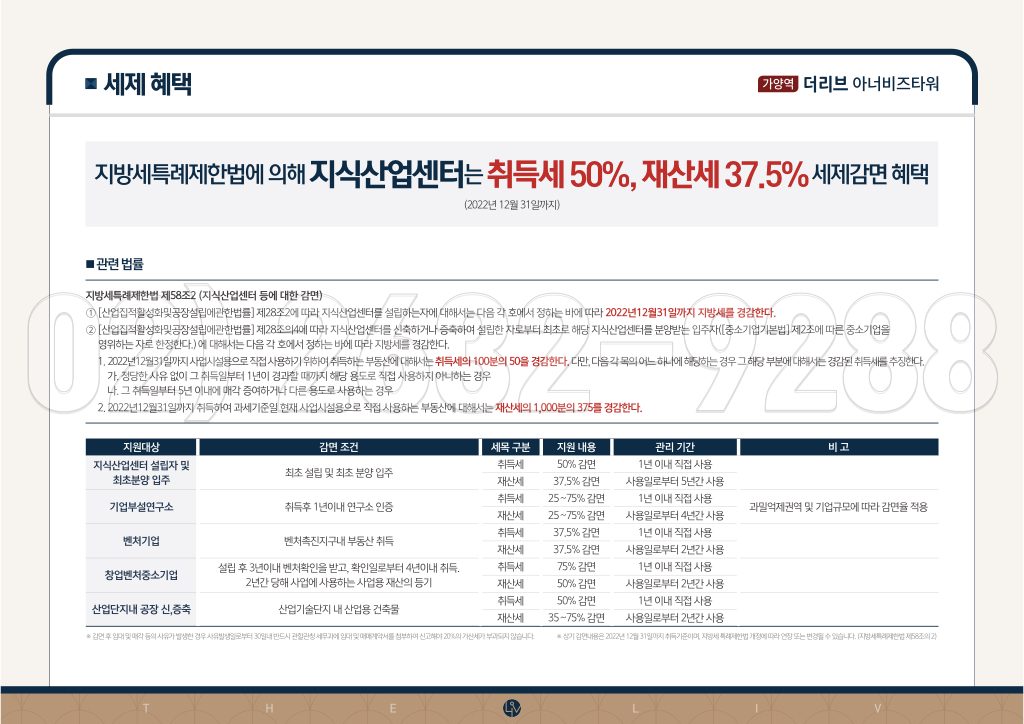Click the 감면 조건 column header
The width and height of the screenshot is (1024, 724).
(x=339, y=447)
